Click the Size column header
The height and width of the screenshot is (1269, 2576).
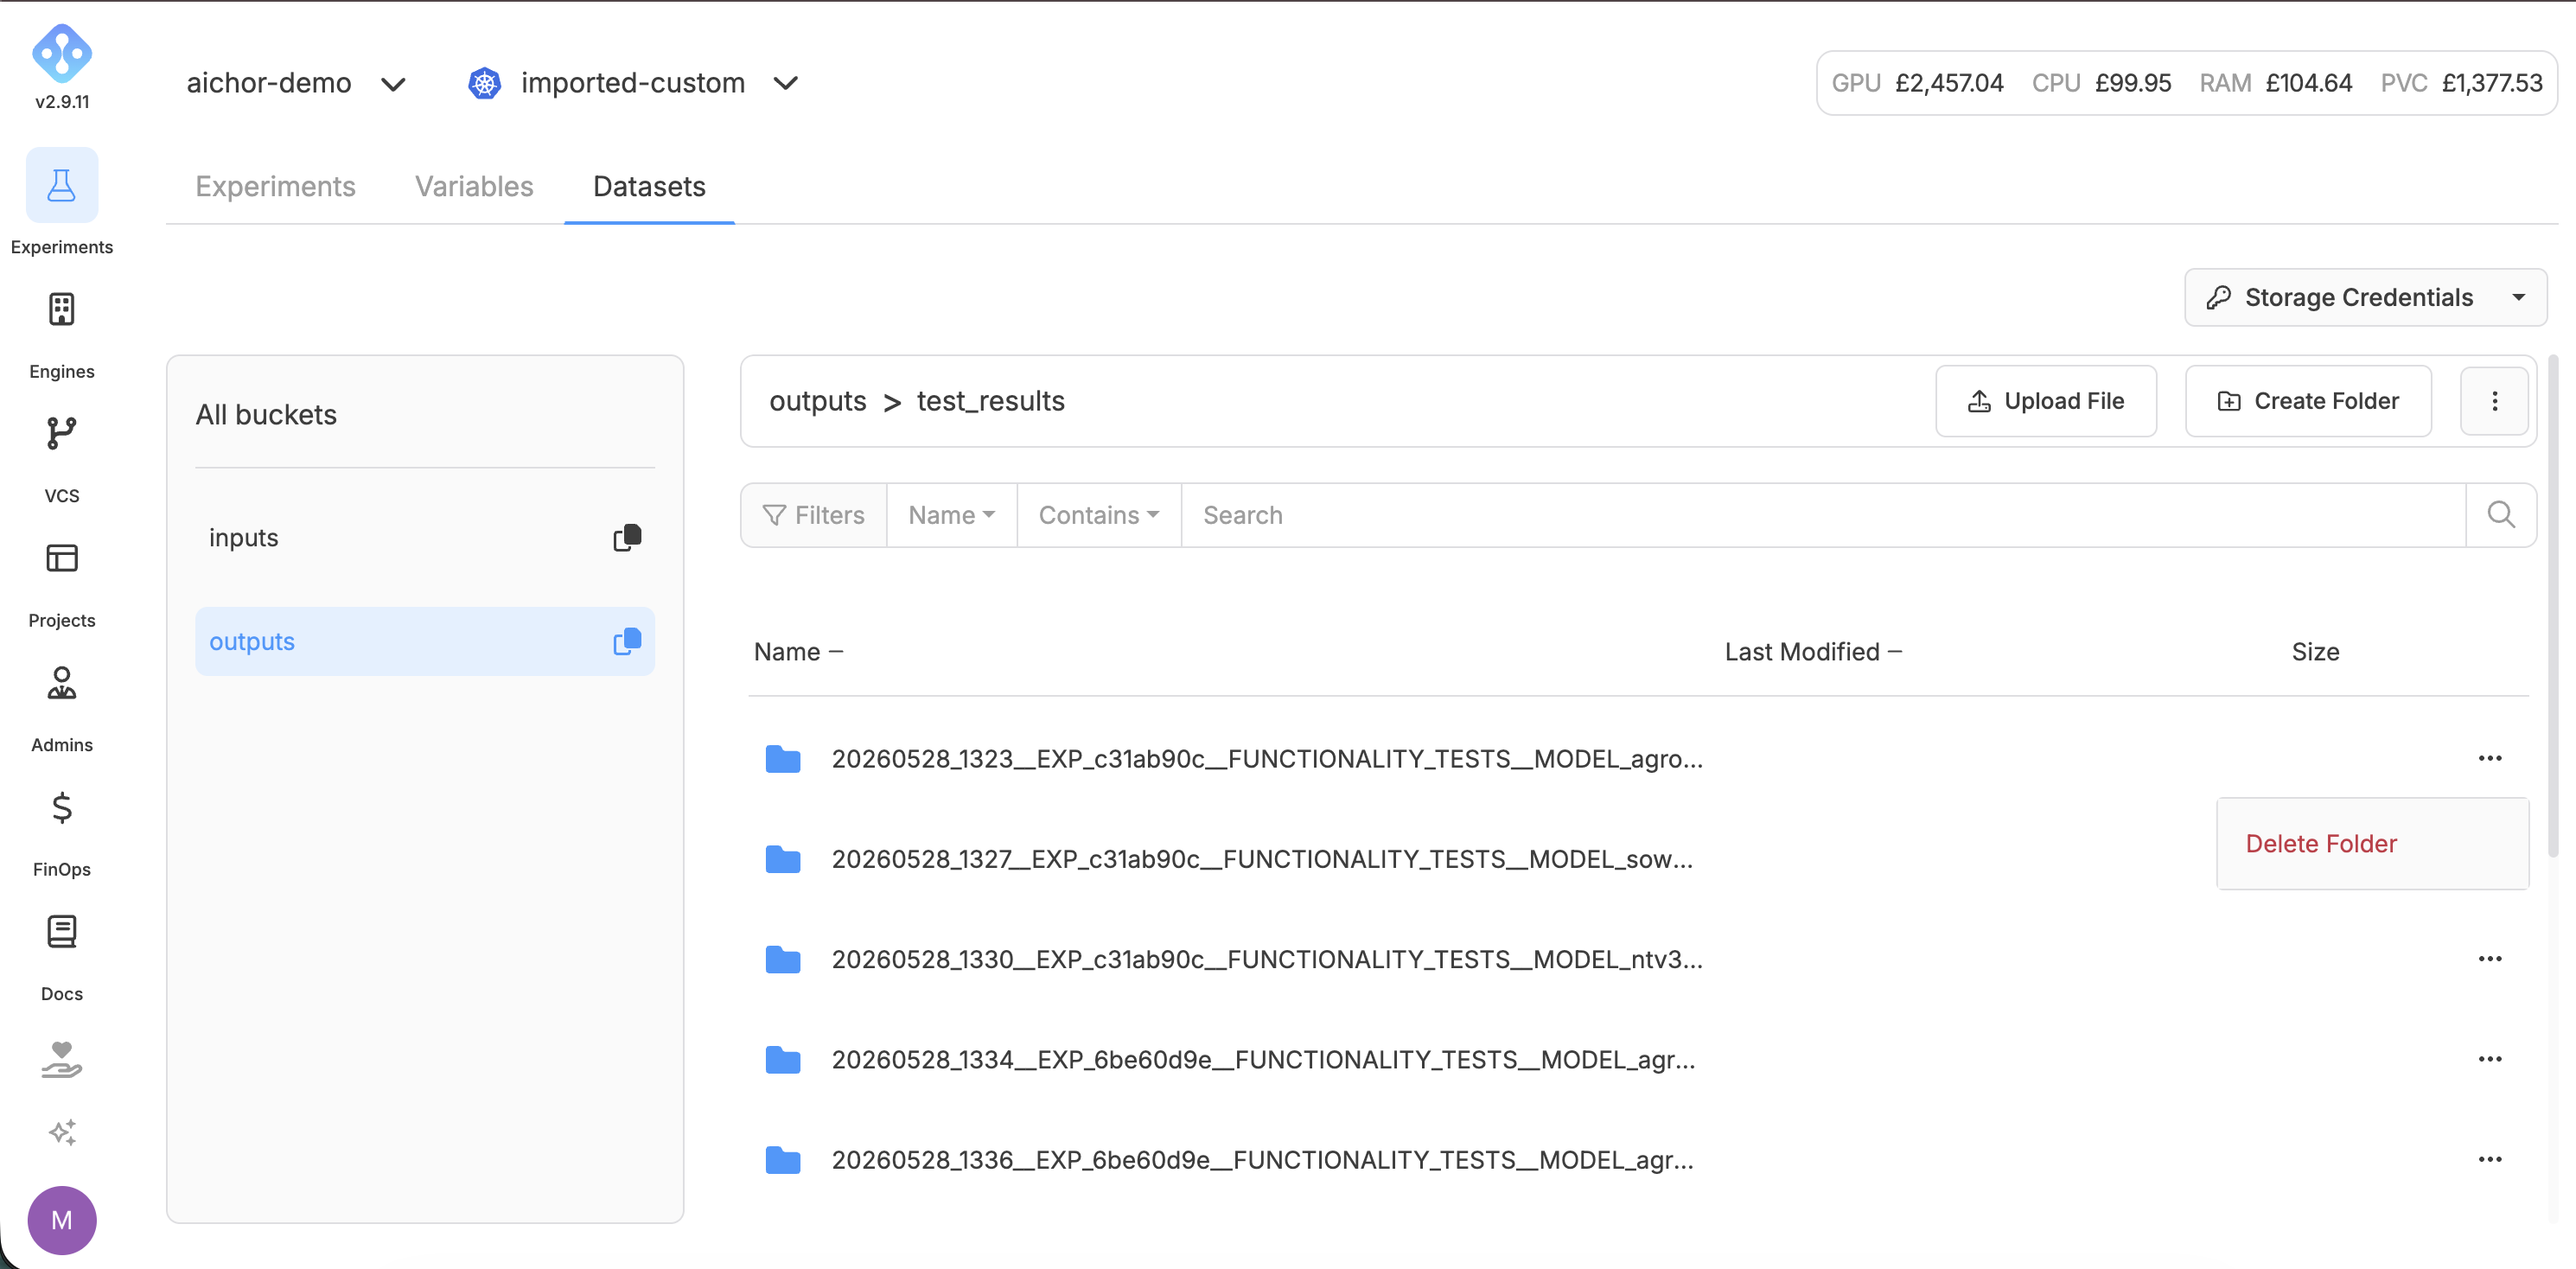[2315, 652]
